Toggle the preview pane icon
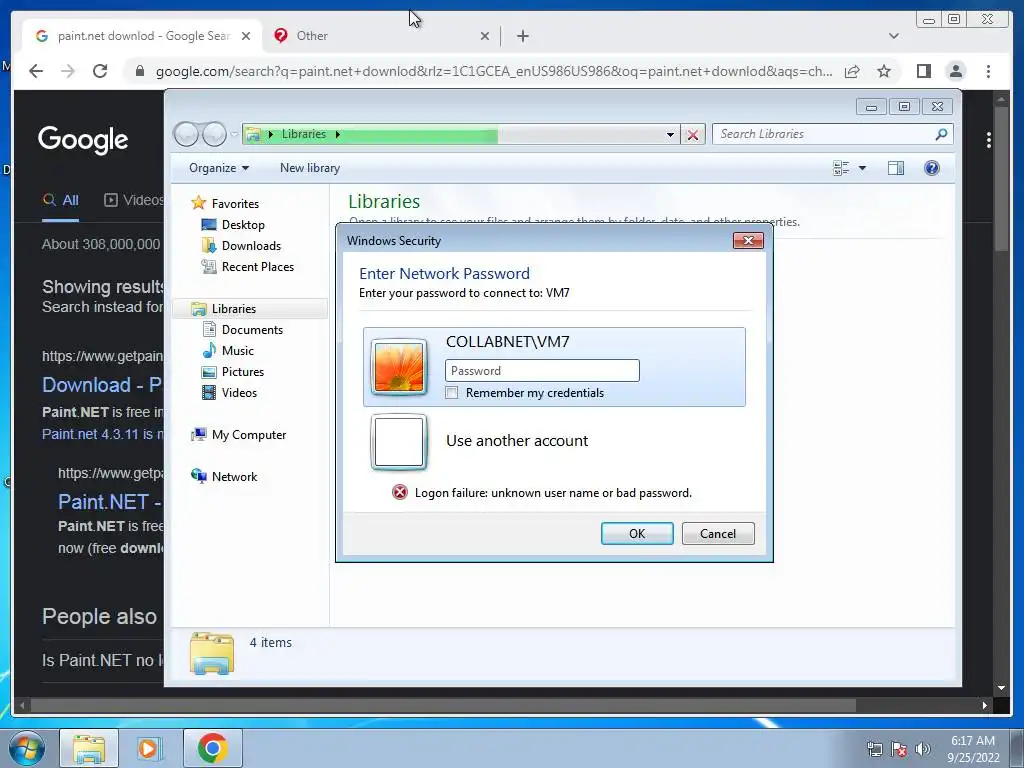Viewport: 1024px width, 768px height. click(x=896, y=168)
